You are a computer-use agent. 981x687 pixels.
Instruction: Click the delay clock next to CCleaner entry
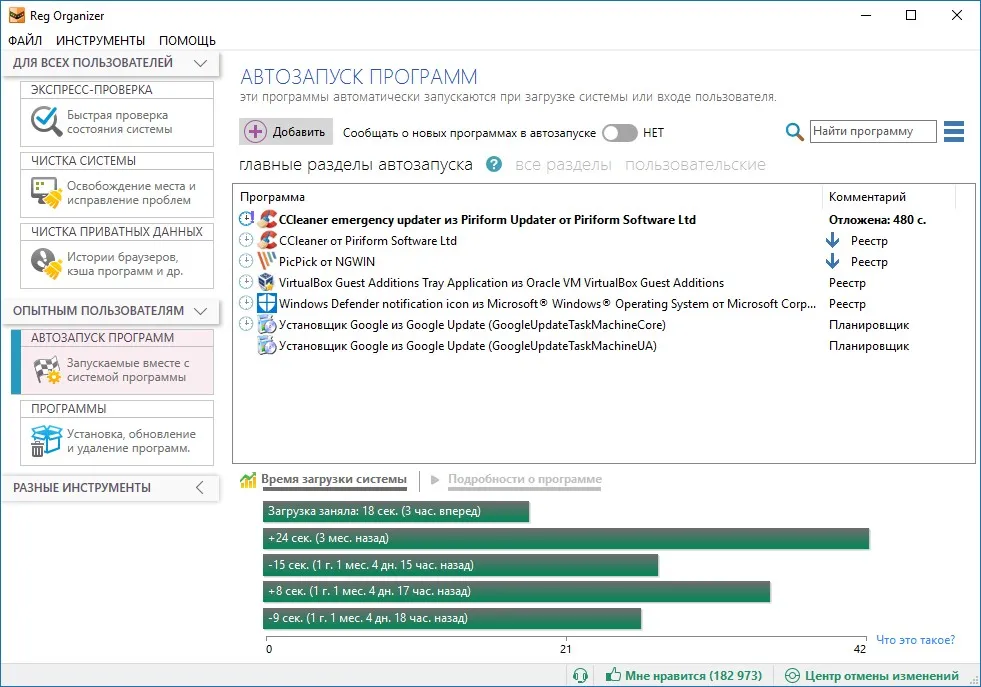246,240
